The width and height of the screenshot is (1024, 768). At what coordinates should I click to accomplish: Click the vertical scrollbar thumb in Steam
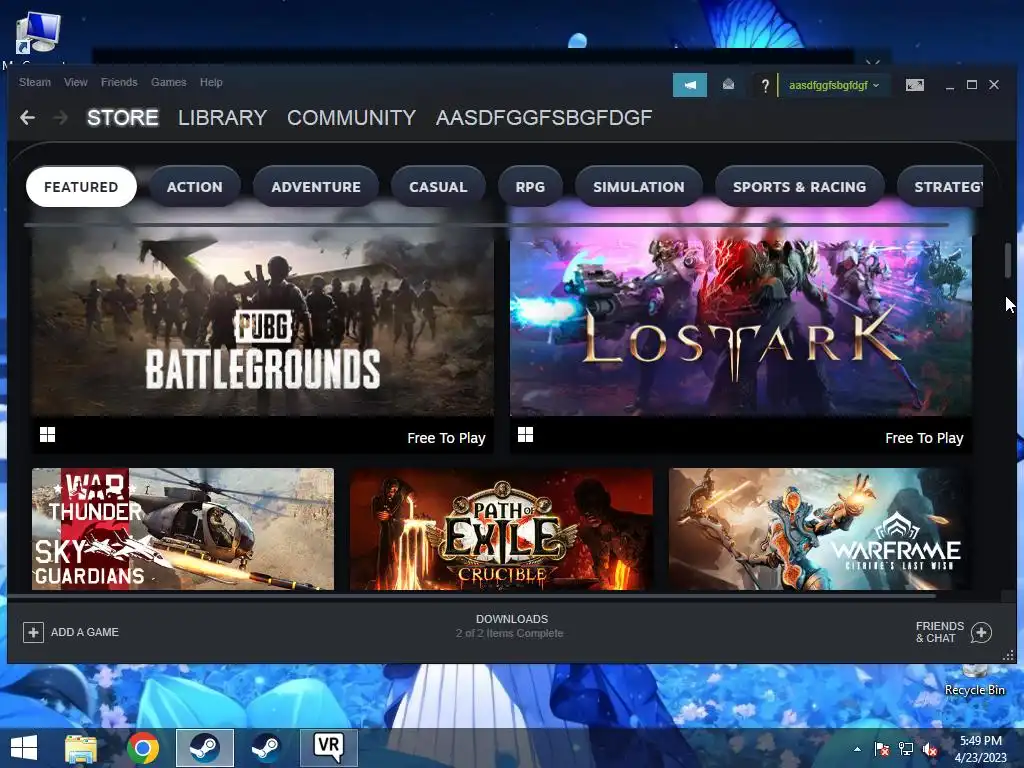(x=1008, y=259)
